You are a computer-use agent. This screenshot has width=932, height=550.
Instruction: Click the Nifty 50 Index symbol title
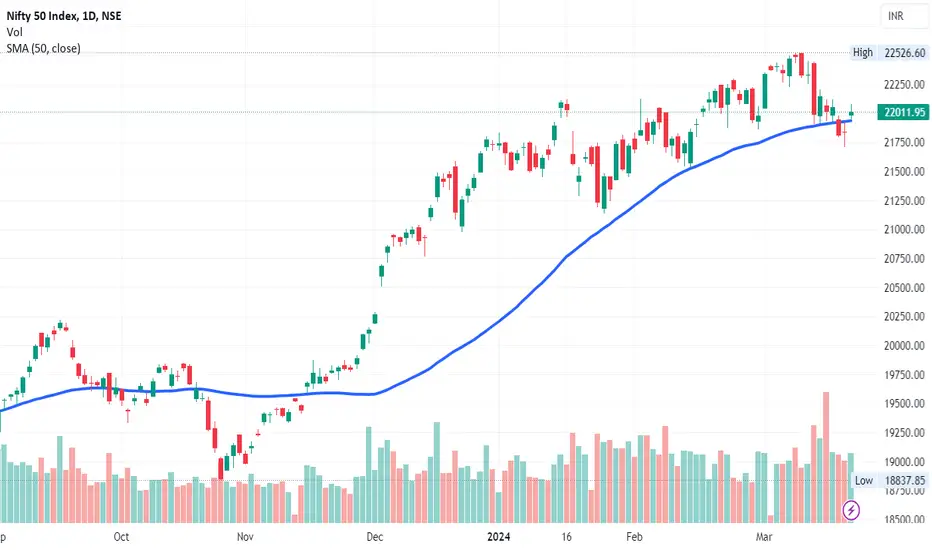[x=64, y=16]
